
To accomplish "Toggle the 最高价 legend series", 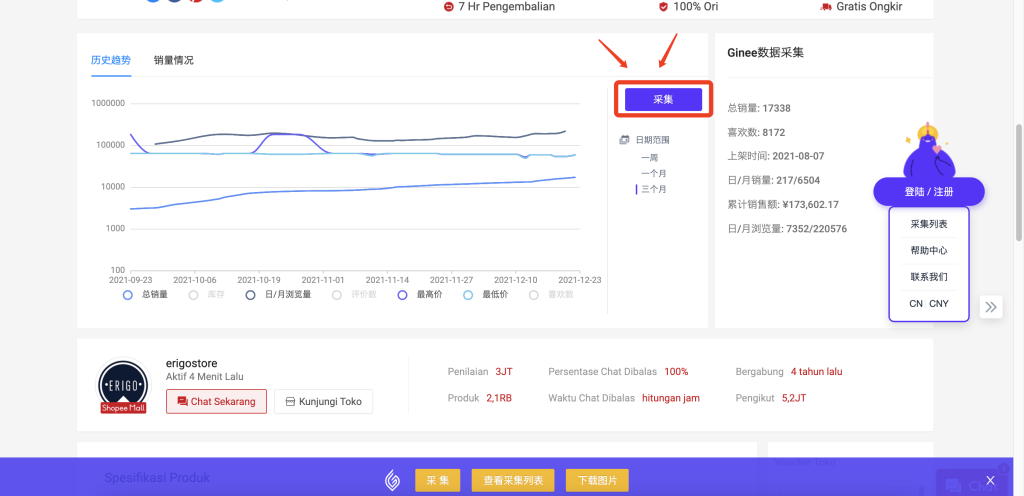I will (x=420, y=294).
